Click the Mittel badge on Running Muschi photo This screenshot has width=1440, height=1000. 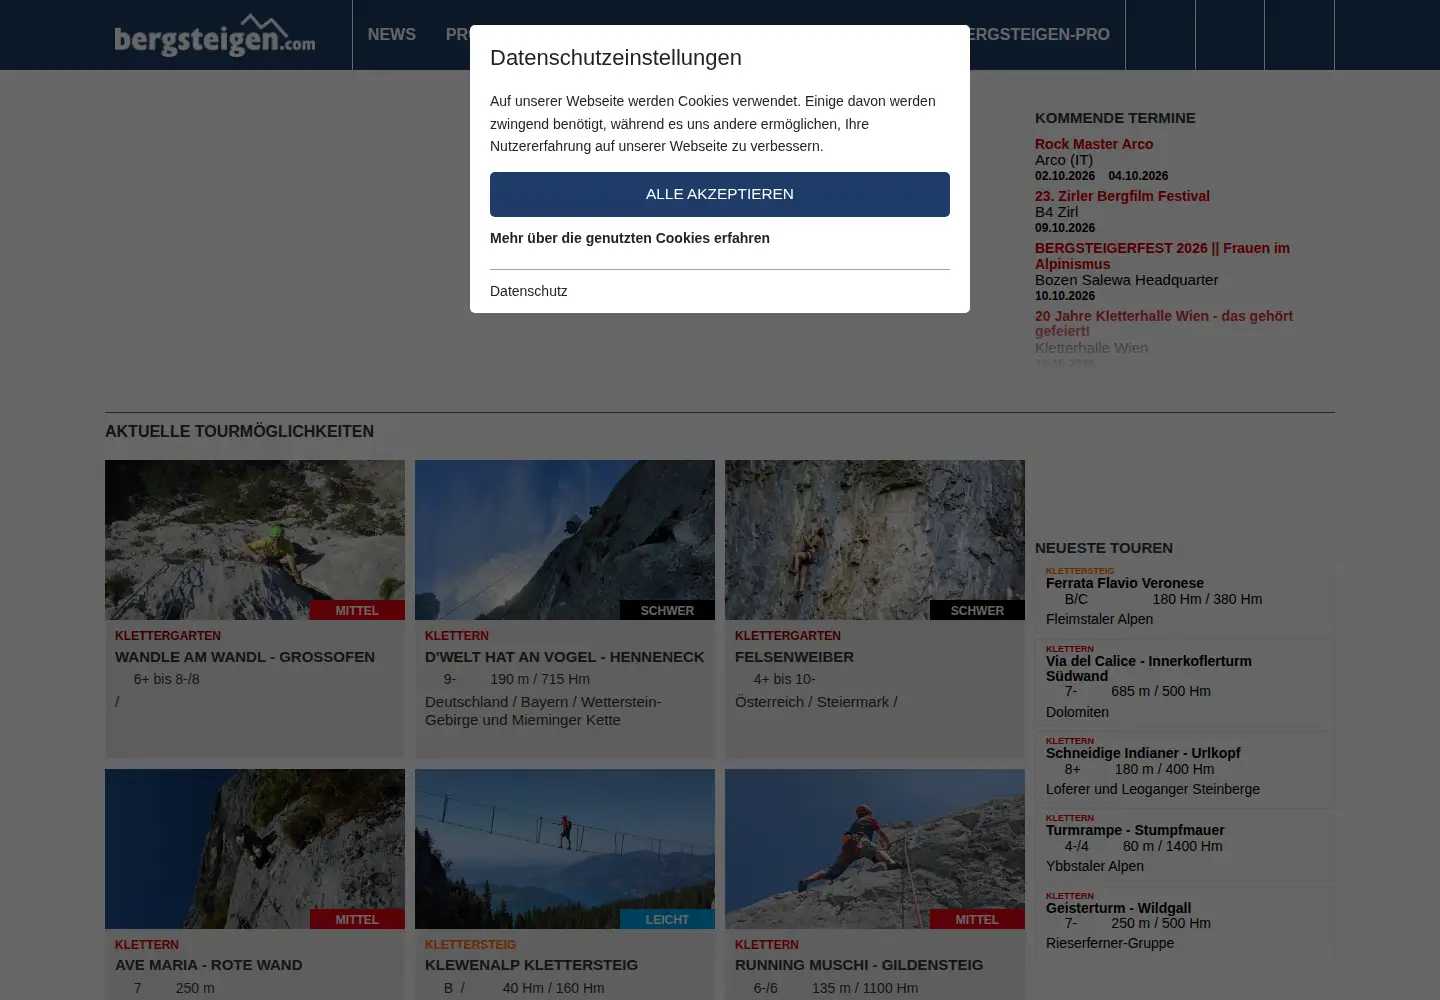pos(977,919)
